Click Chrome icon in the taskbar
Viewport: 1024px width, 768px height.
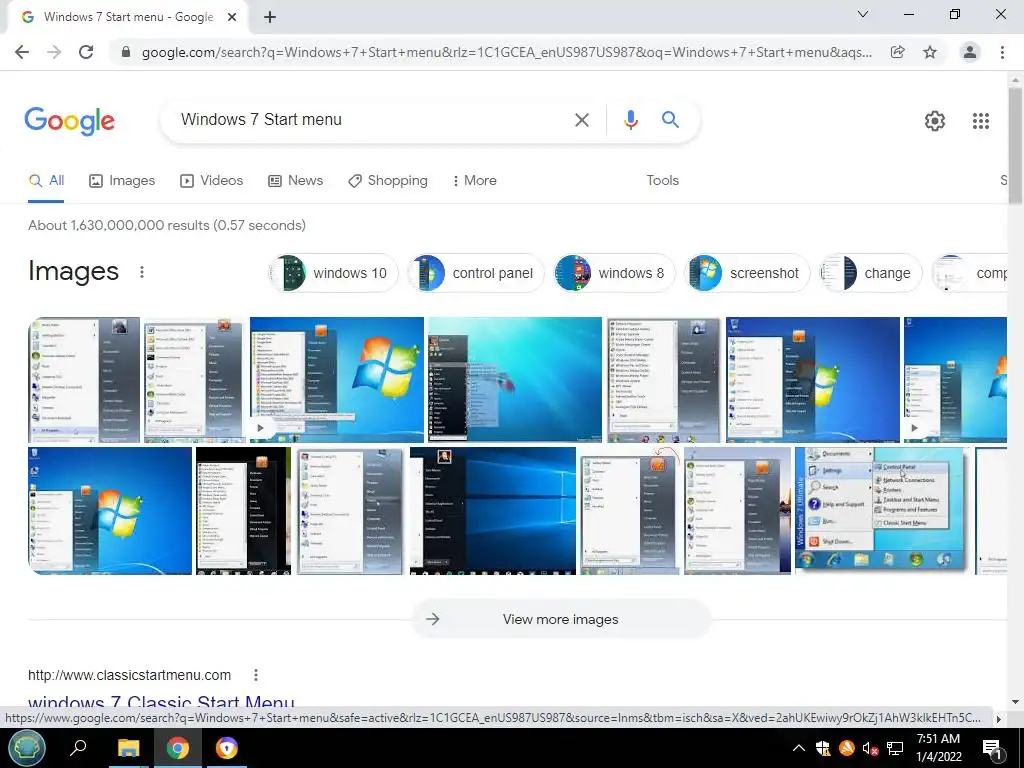tap(178, 748)
